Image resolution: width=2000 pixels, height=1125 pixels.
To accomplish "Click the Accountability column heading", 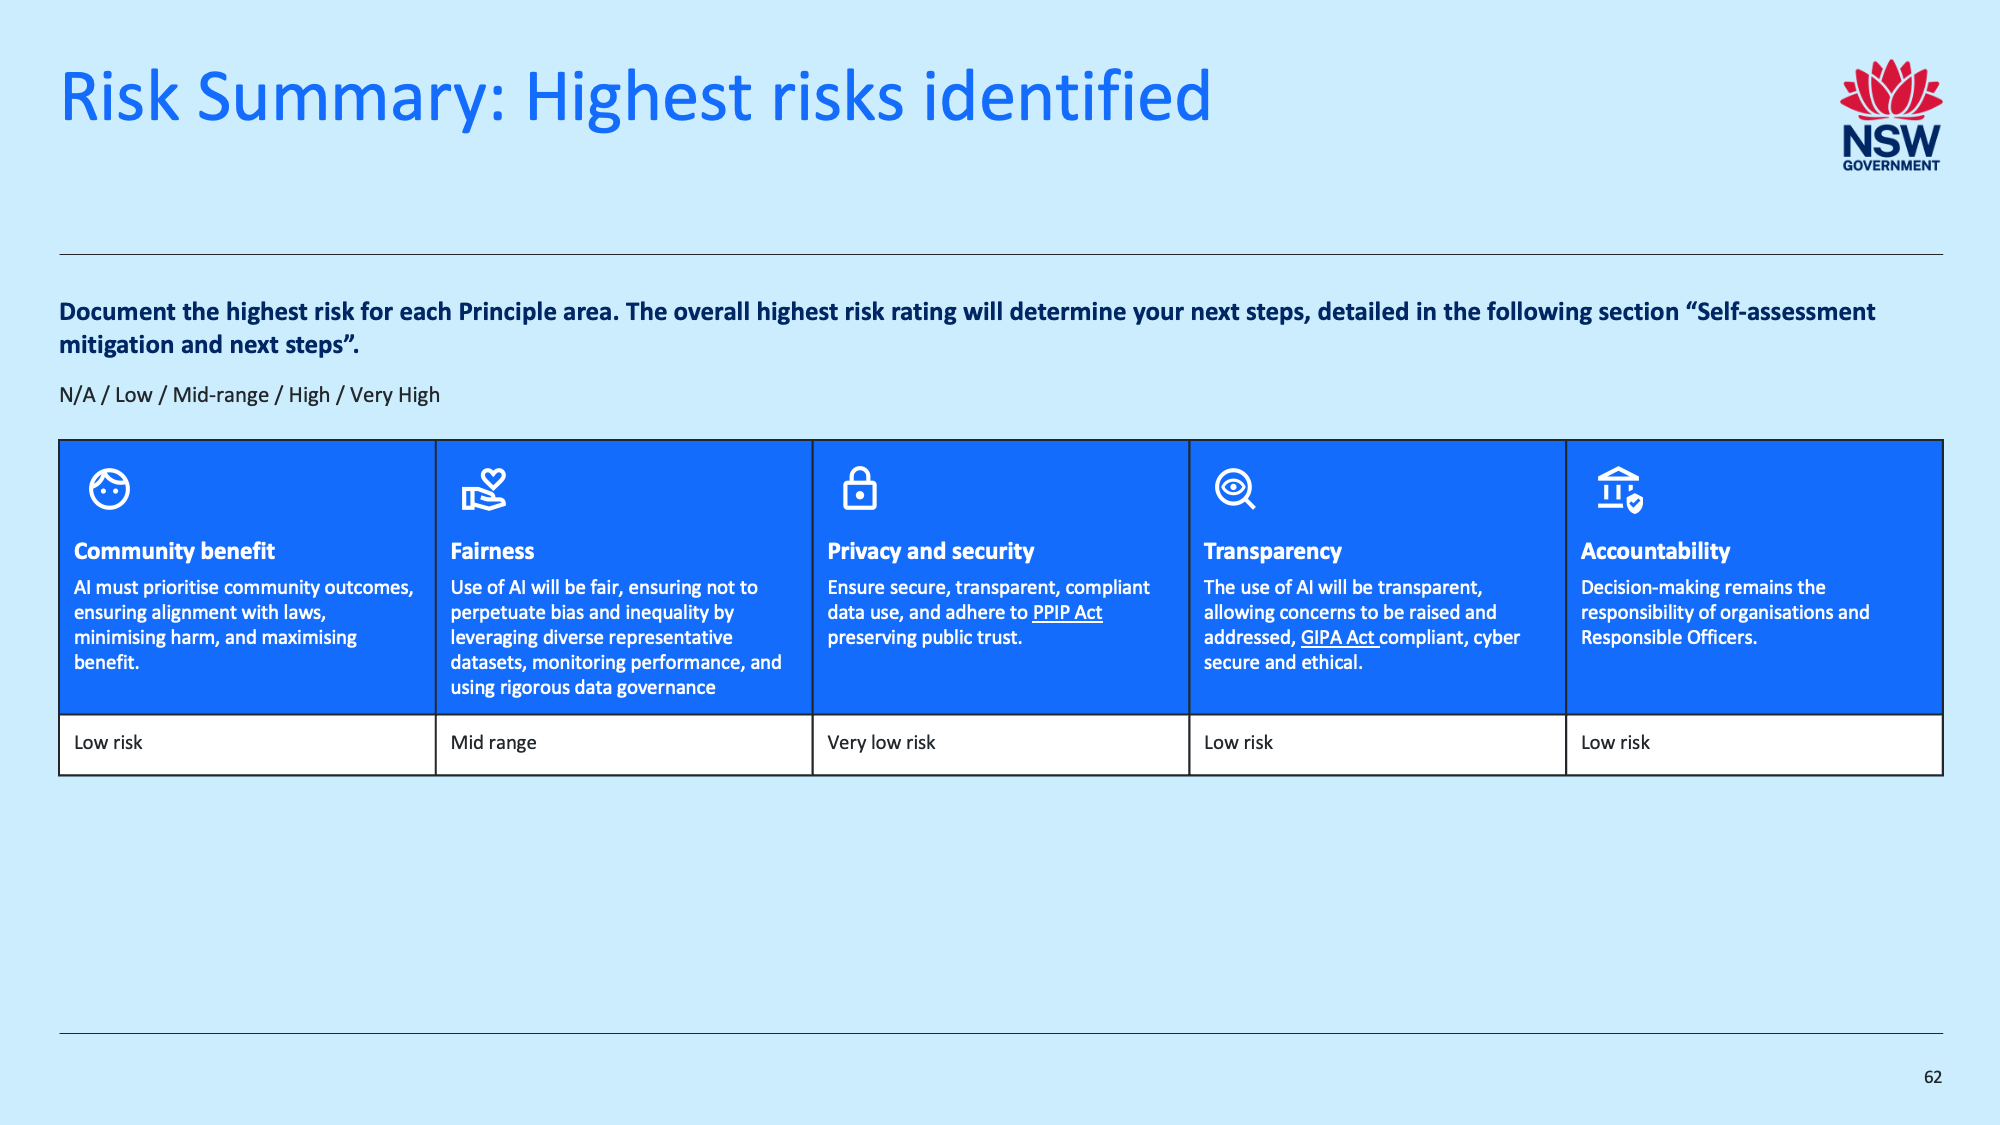I will click(x=1655, y=551).
